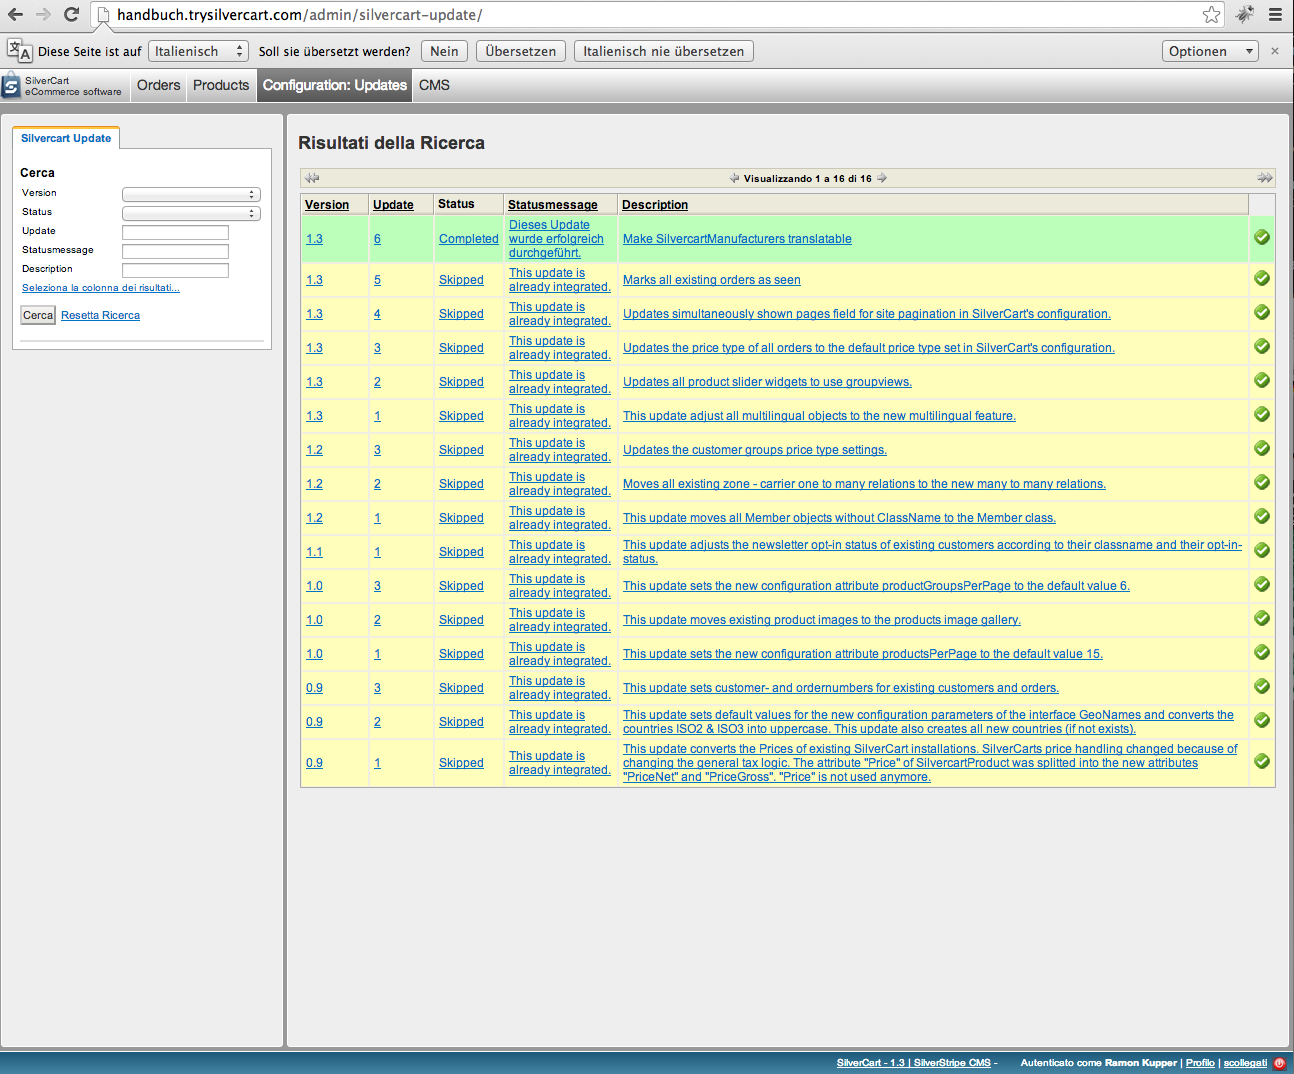Open the CMS menu

[x=434, y=85]
